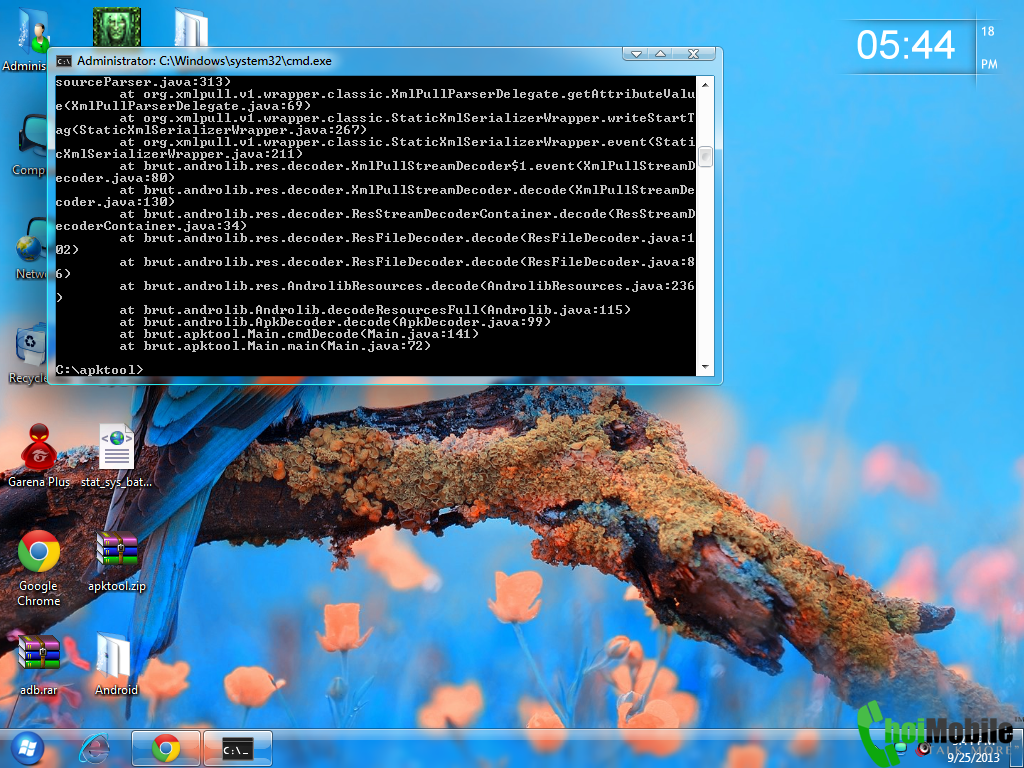This screenshot has width=1024, height=768.
Task: Select the green face game icon
Action: pyautogui.click(x=117, y=27)
